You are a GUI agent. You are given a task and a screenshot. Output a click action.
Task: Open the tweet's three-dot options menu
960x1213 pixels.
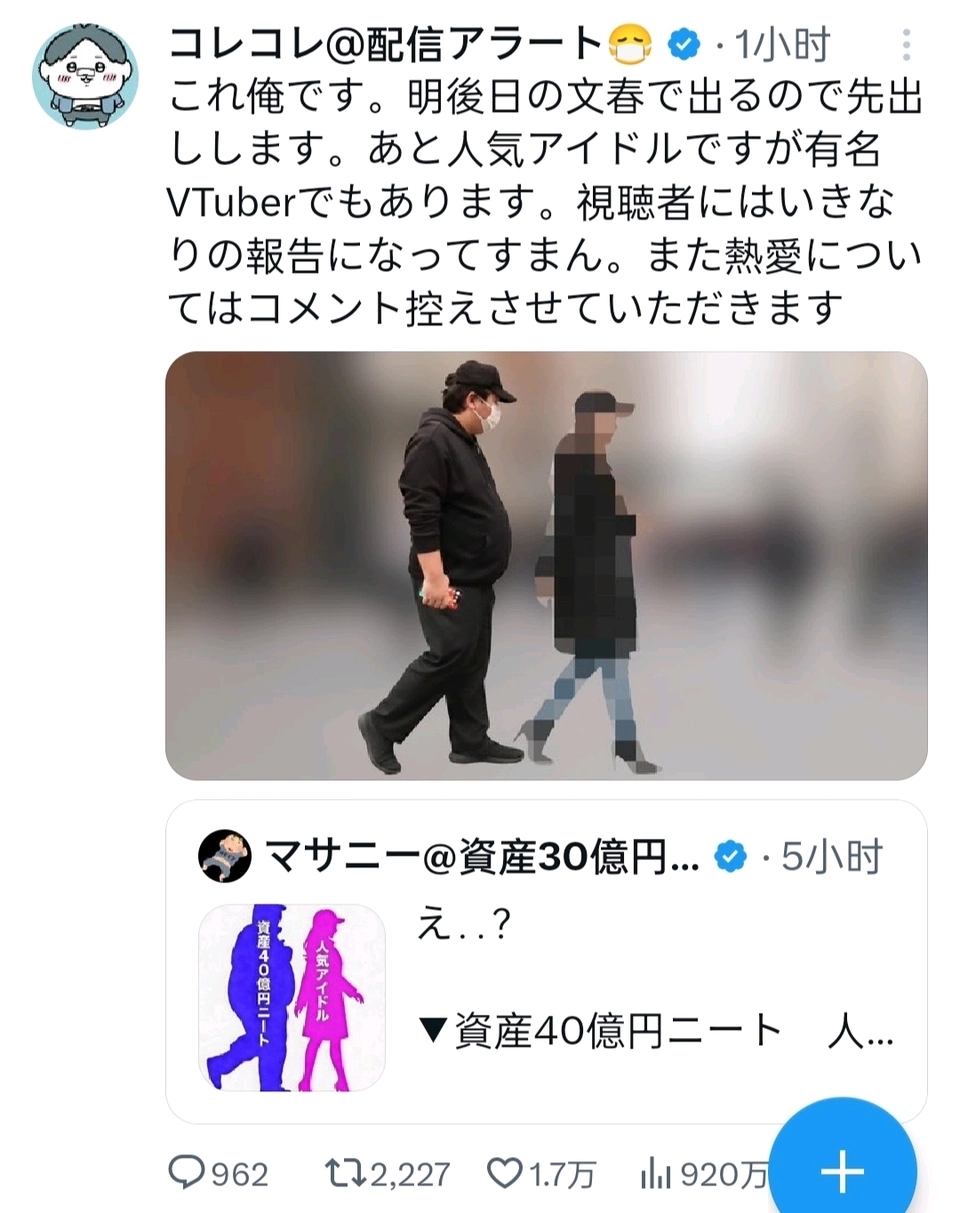point(906,45)
